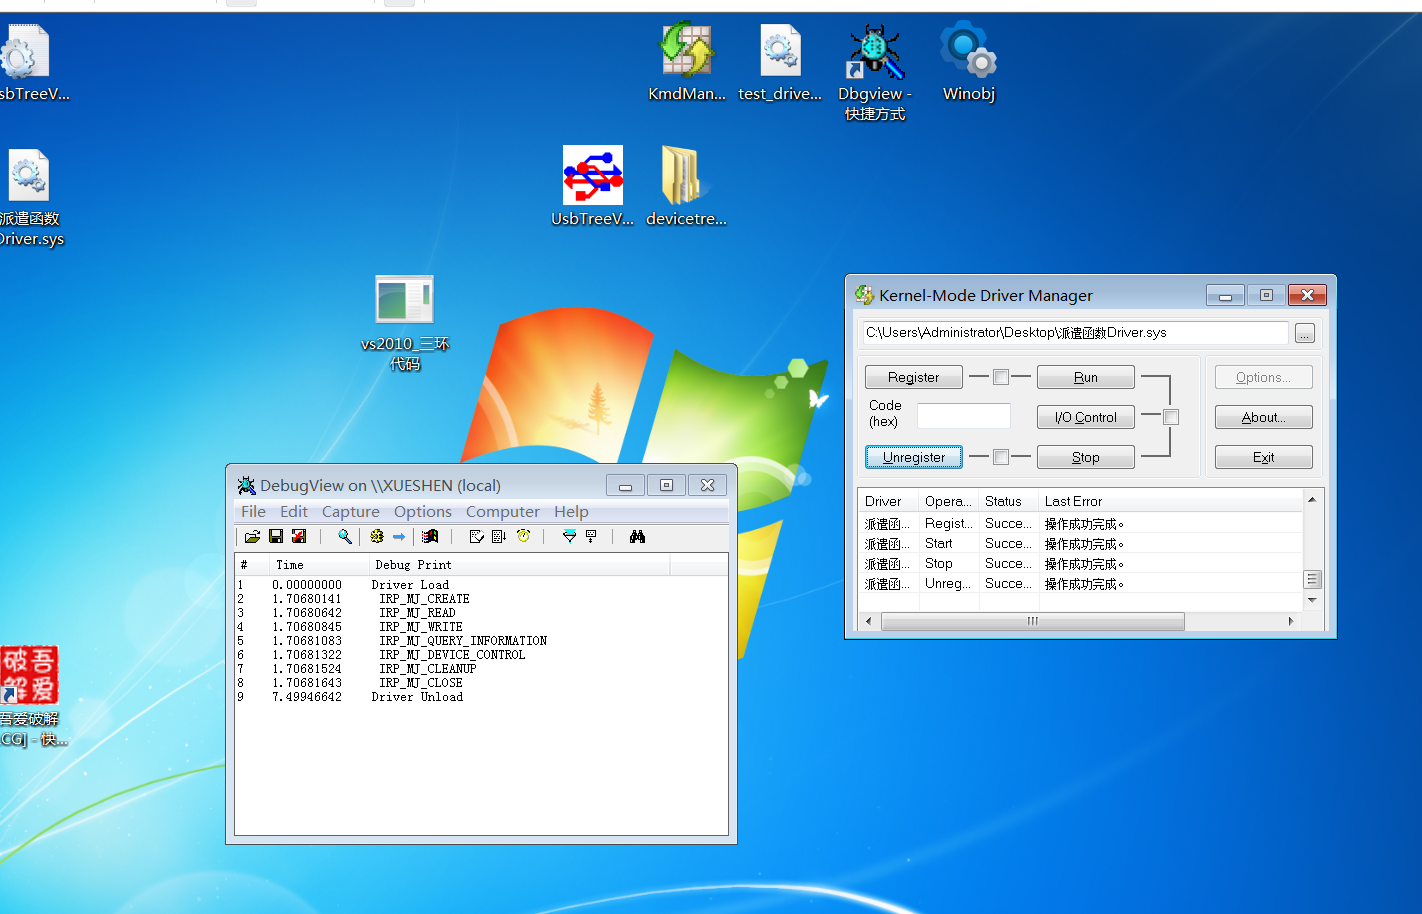Toggle the Capture magnifier icon in DebugView

[x=345, y=537]
